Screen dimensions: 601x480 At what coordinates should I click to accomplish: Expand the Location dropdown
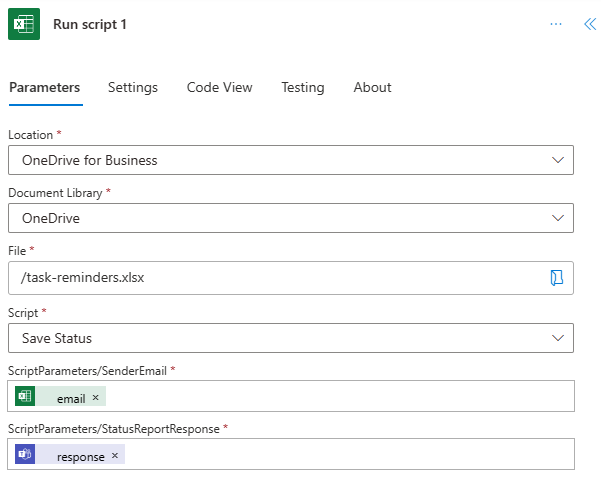click(557, 160)
